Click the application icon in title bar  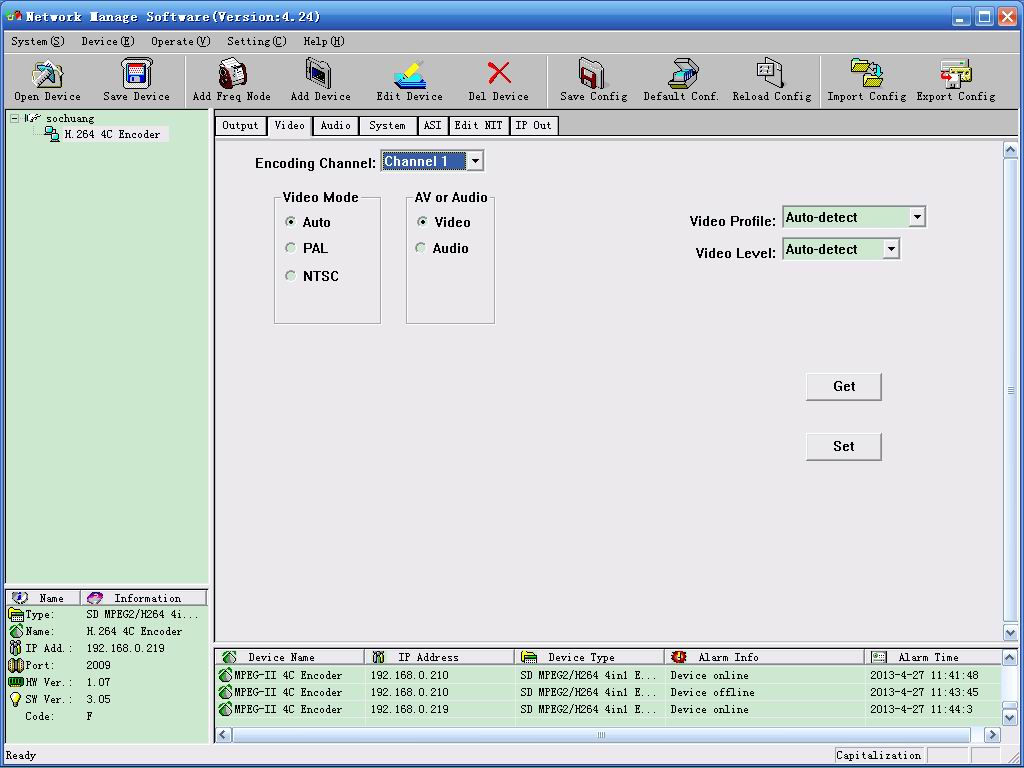pos(14,16)
